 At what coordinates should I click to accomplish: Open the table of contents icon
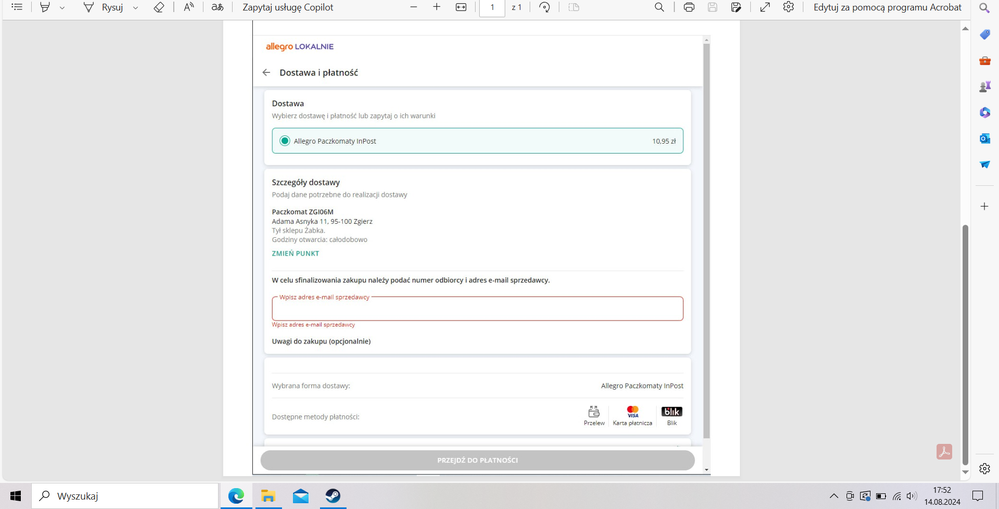[17, 7]
